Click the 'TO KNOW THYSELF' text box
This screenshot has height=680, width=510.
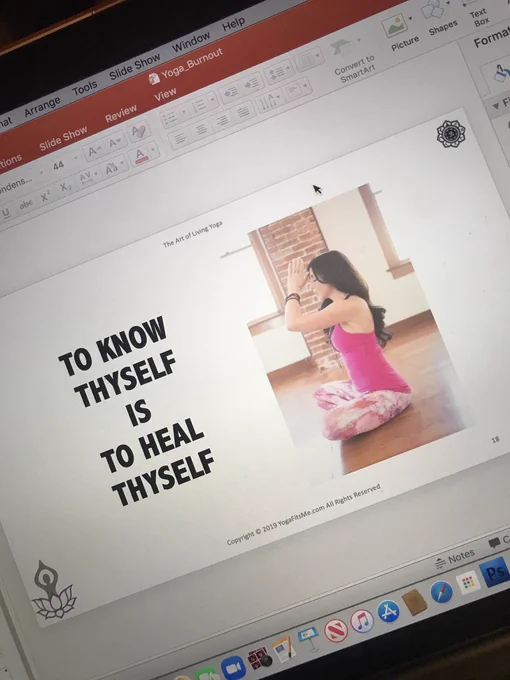tap(137, 410)
